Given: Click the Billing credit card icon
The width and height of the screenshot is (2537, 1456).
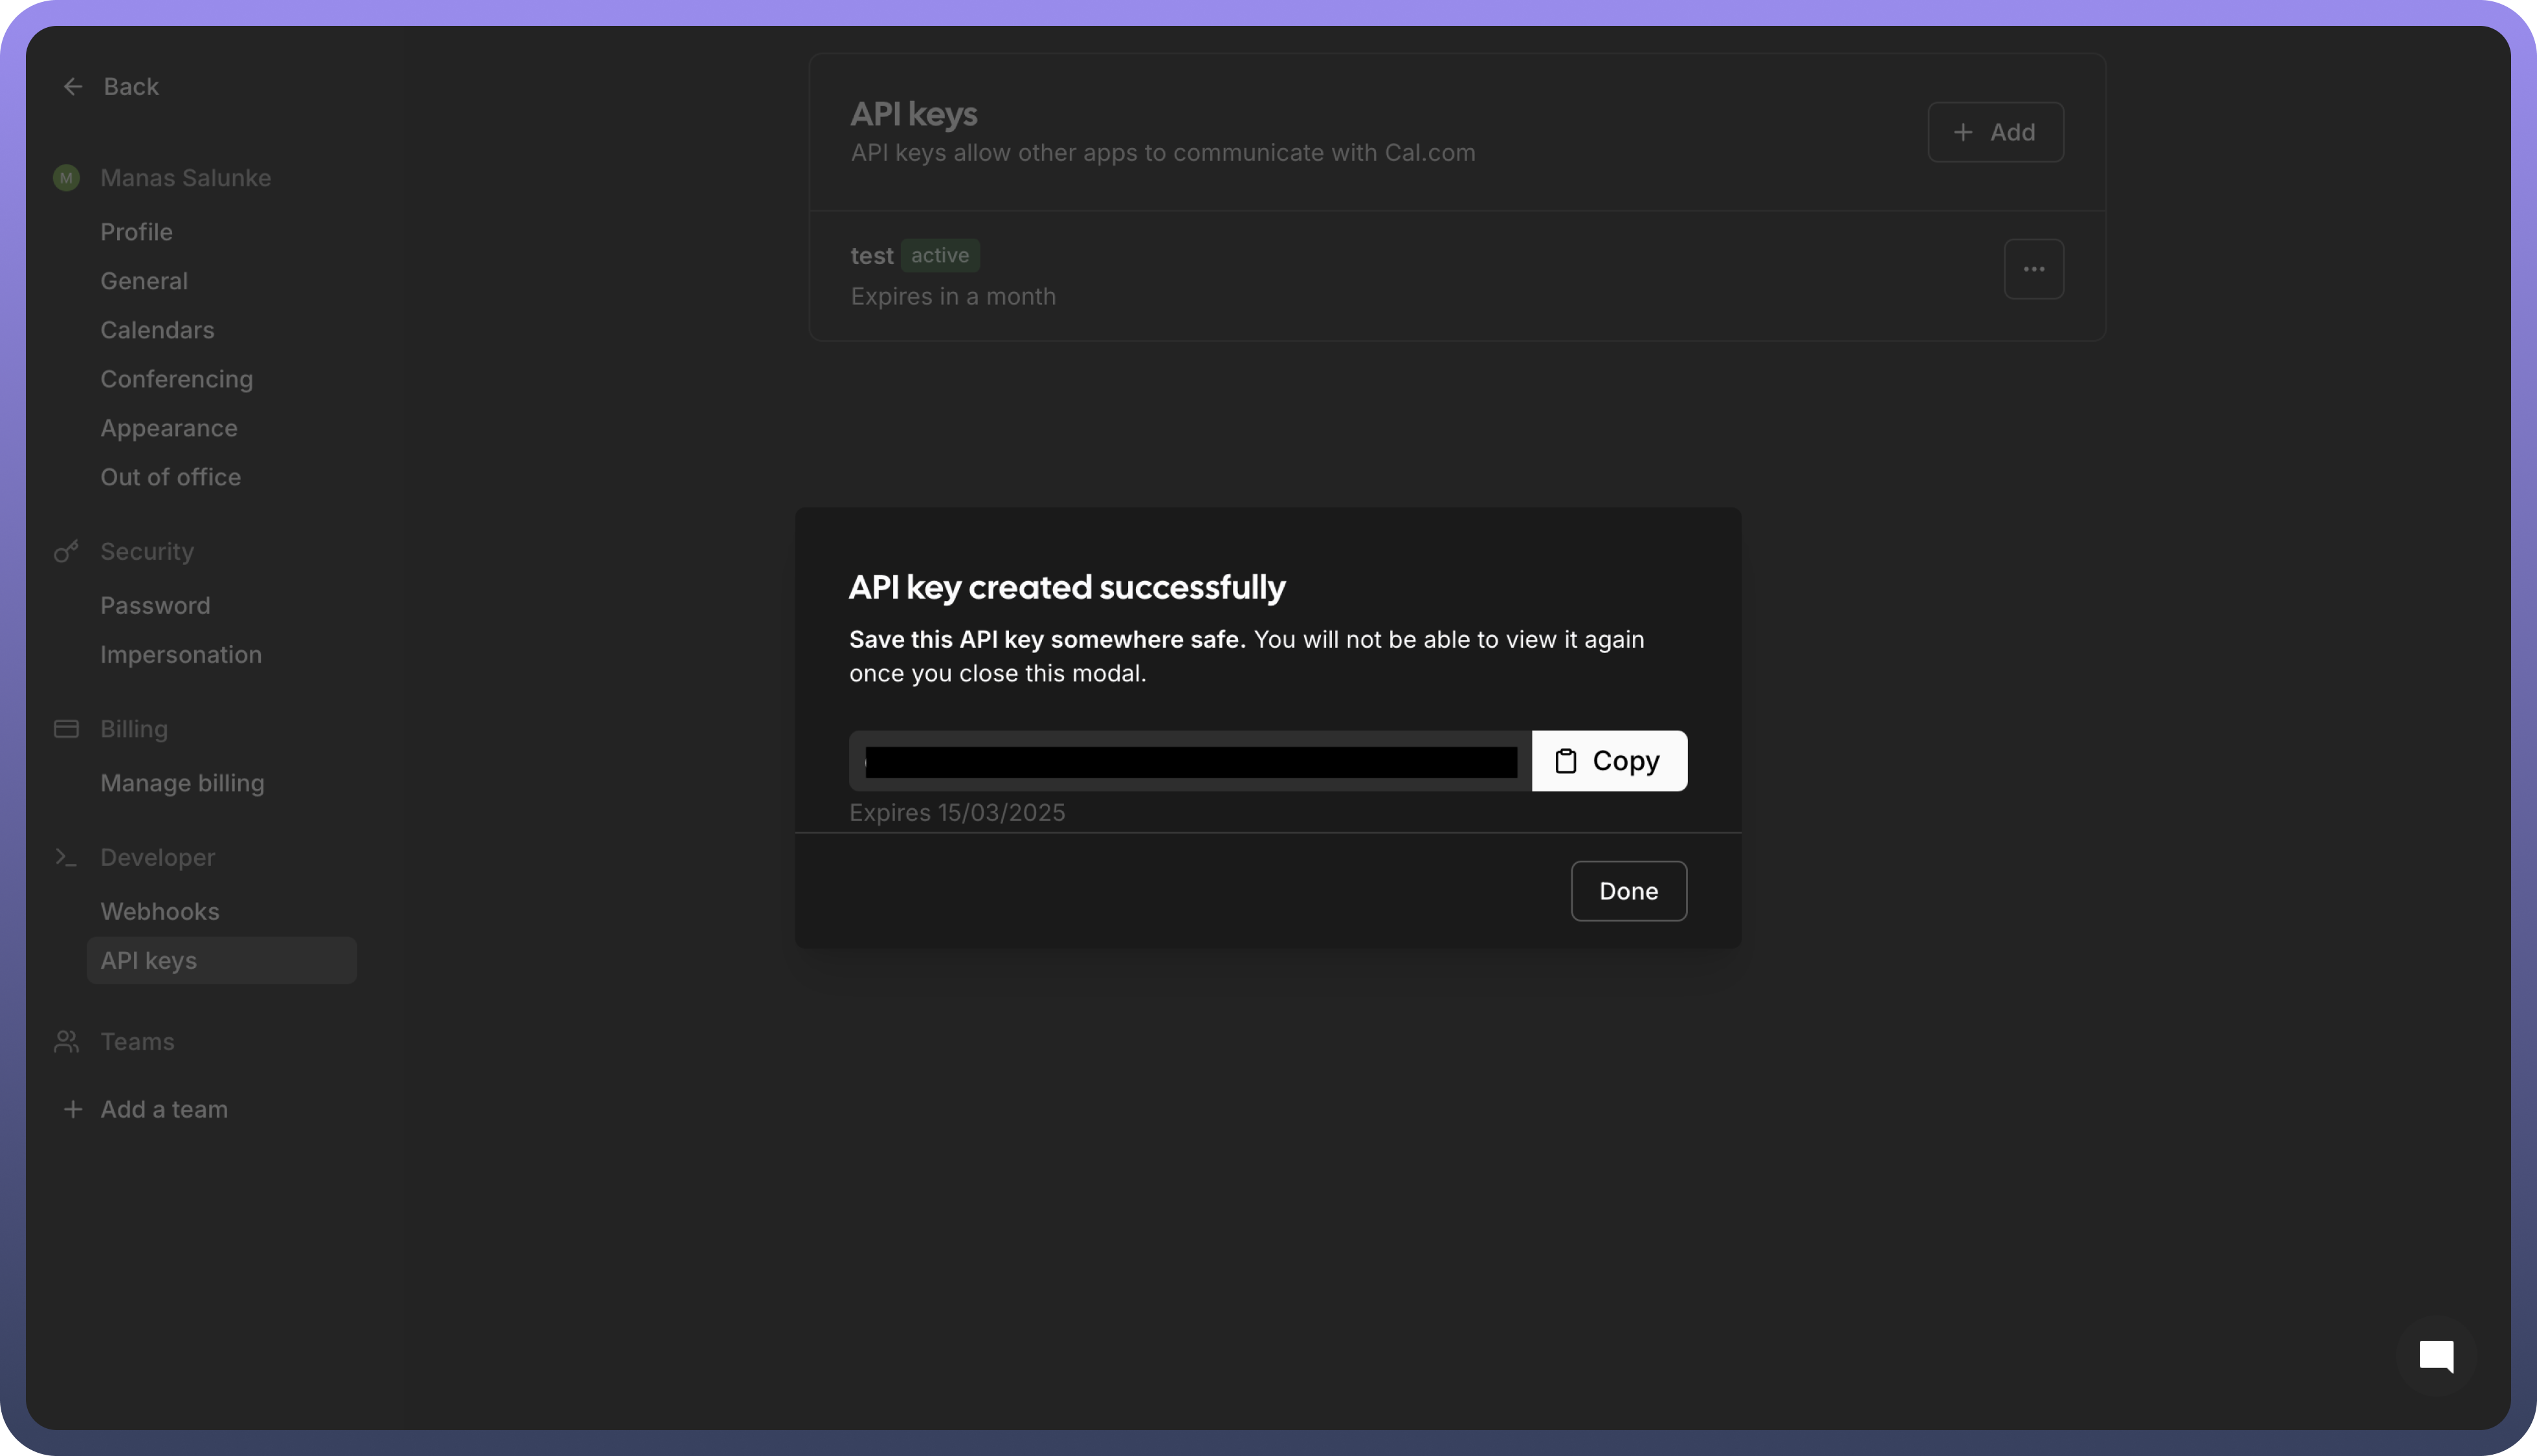Looking at the screenshot, I should [66, 729].
